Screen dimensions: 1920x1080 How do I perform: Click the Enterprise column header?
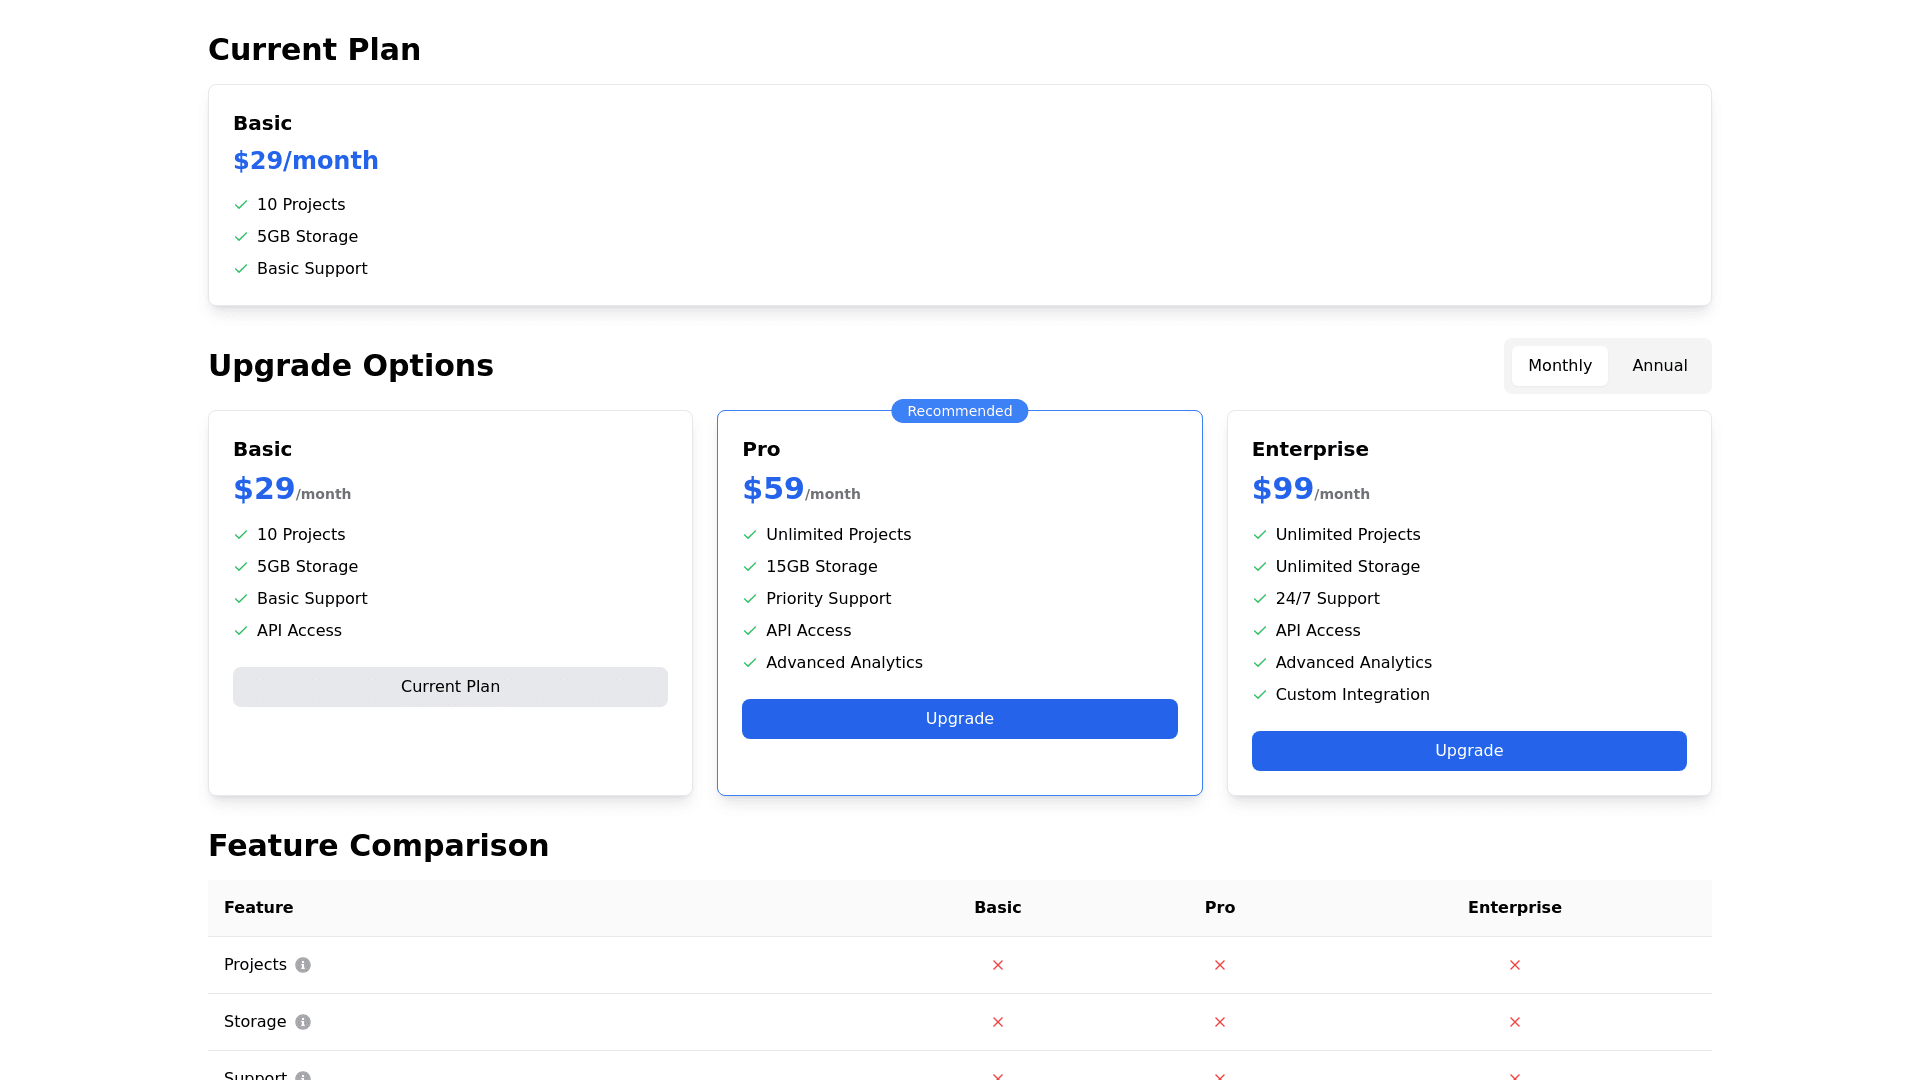1514,908
